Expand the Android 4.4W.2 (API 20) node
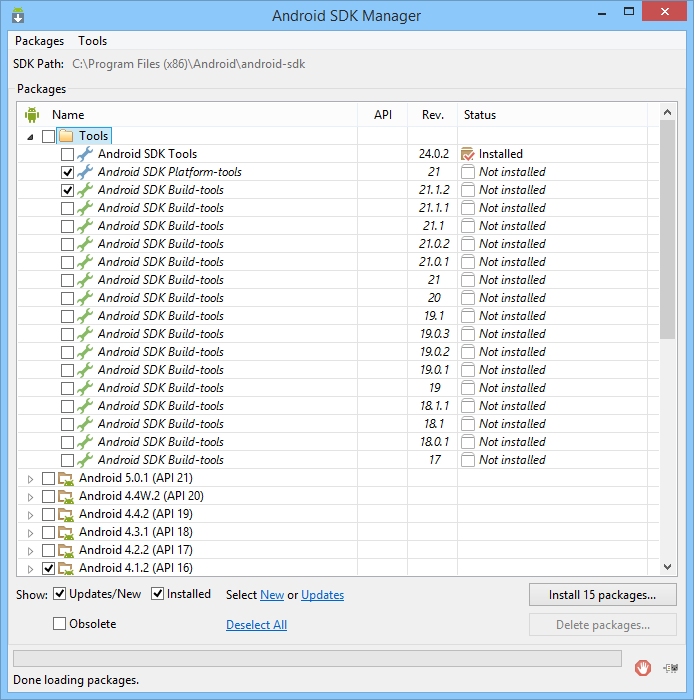Screen dimensions: 694x700 pyautogui.click(x=30, y=497)
